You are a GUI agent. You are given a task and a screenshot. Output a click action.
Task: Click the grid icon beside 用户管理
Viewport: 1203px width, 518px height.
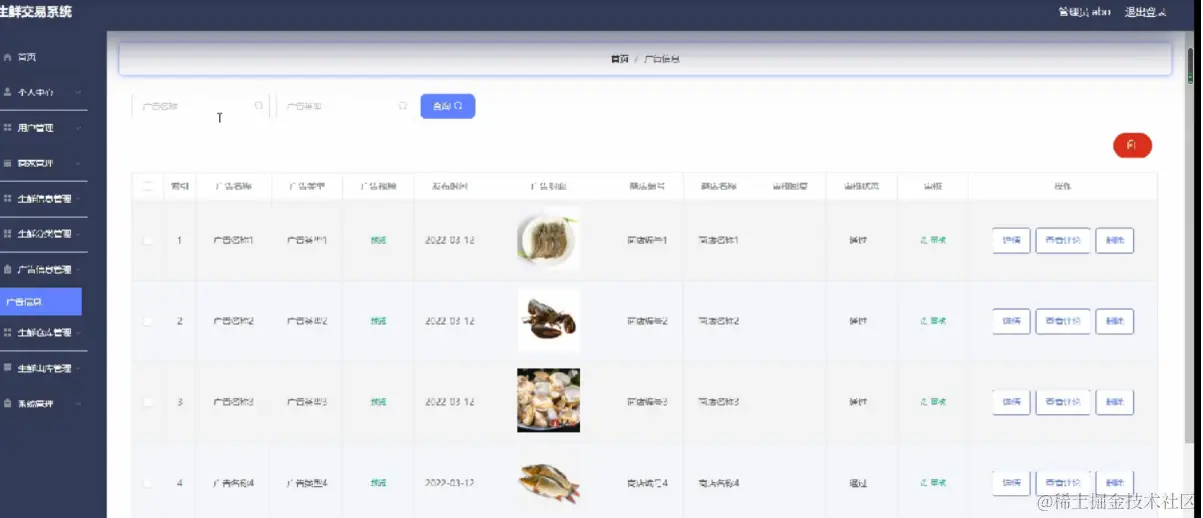point(8,128)
